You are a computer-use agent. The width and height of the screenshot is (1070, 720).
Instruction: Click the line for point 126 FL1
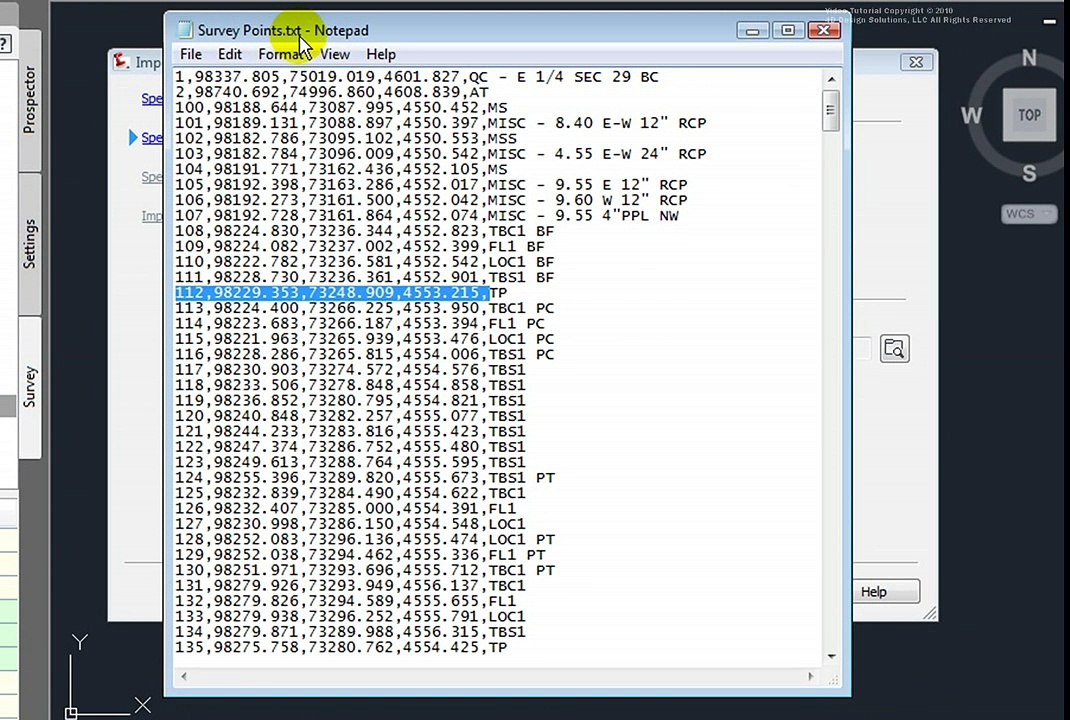(345, 509)
